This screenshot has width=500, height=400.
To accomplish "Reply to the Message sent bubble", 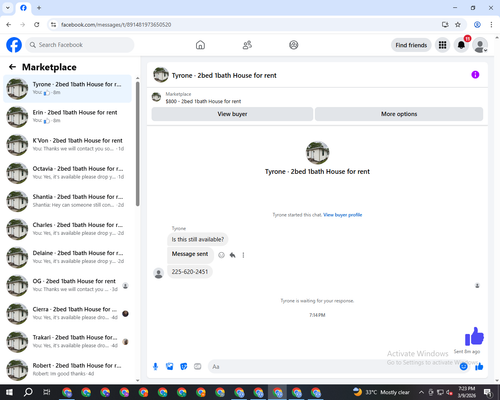I will (x=232, y=255).
